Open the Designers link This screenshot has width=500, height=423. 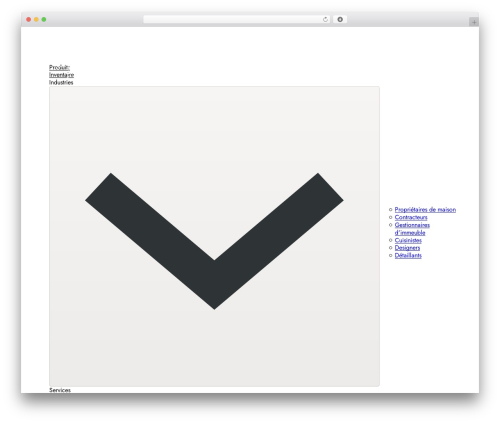tap(407, 248)
